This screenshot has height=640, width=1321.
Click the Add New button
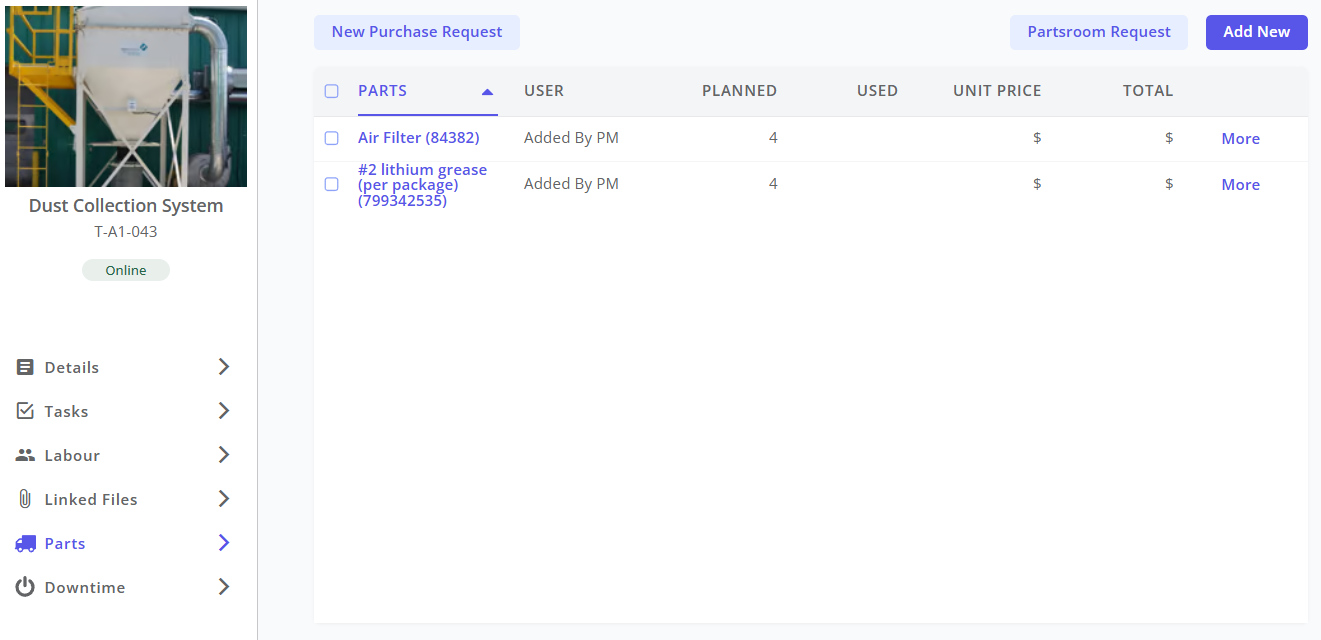click(1257, 32)
